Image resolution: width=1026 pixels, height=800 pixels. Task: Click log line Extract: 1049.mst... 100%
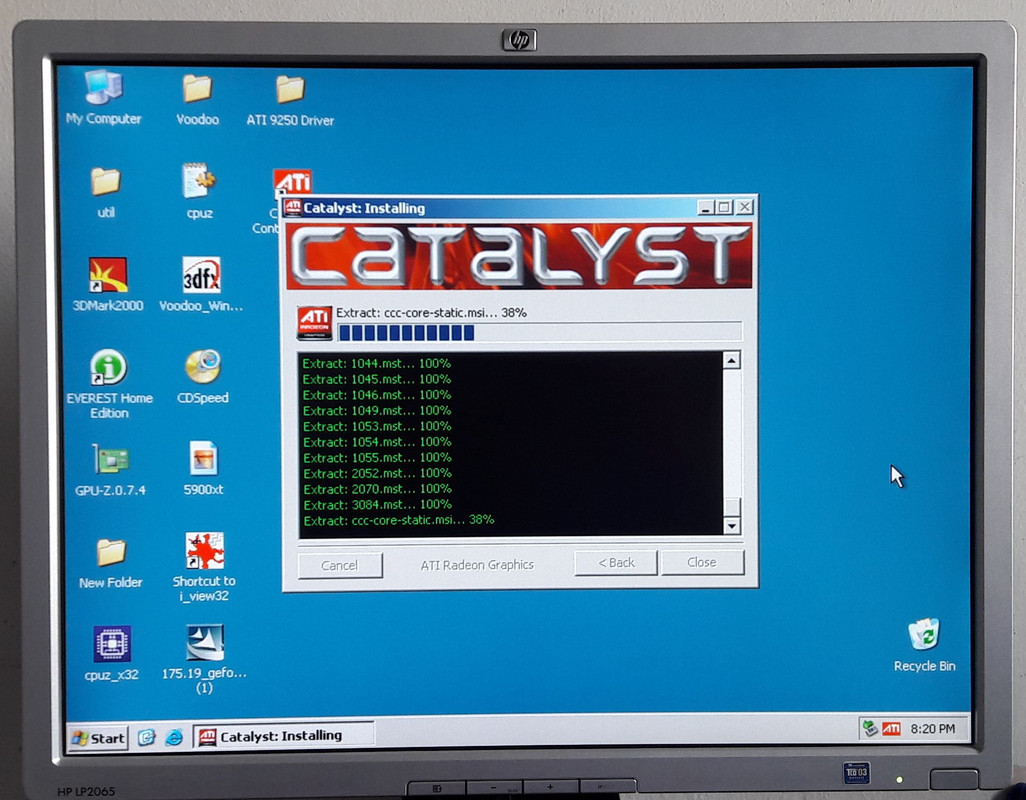coord(377,411)
